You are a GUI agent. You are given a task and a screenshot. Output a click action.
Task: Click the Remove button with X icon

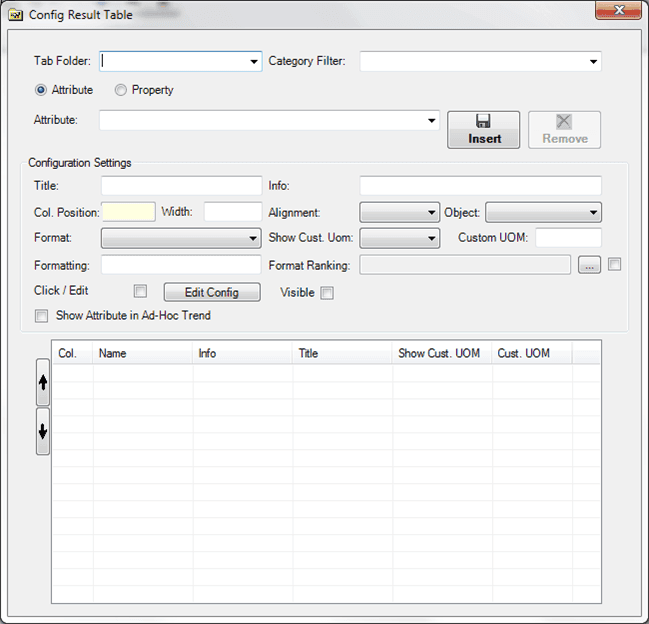[564, 130]
